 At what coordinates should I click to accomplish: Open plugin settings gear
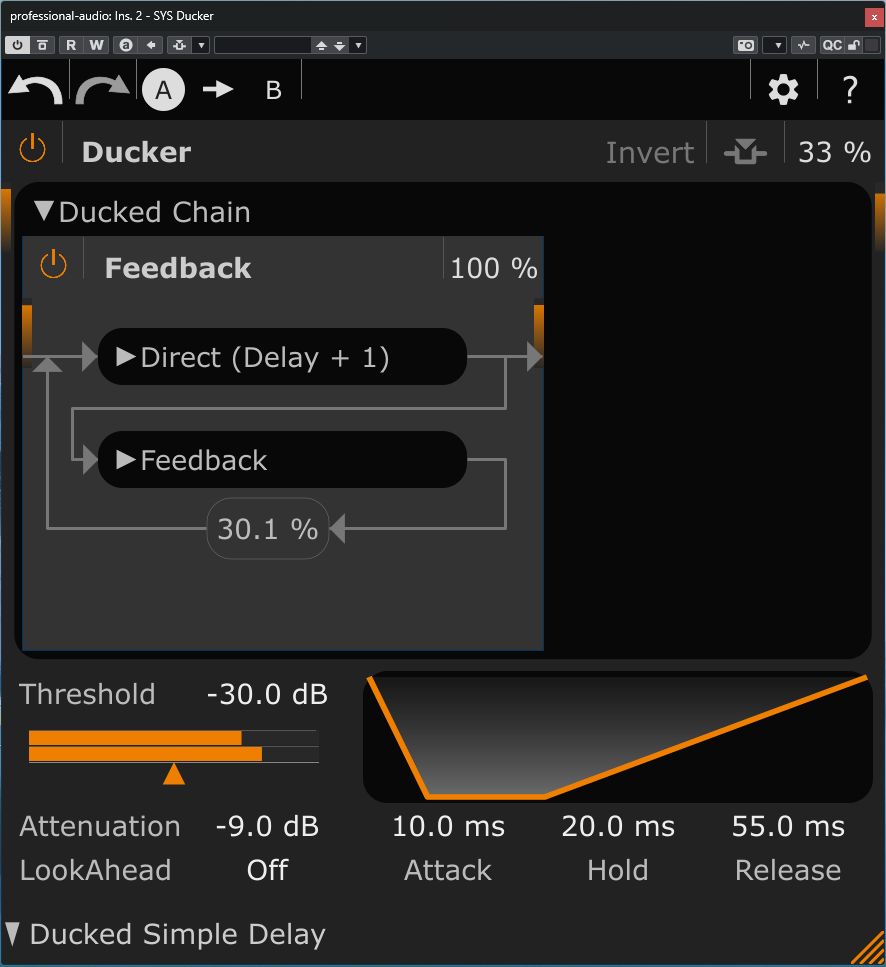[783, 90]
